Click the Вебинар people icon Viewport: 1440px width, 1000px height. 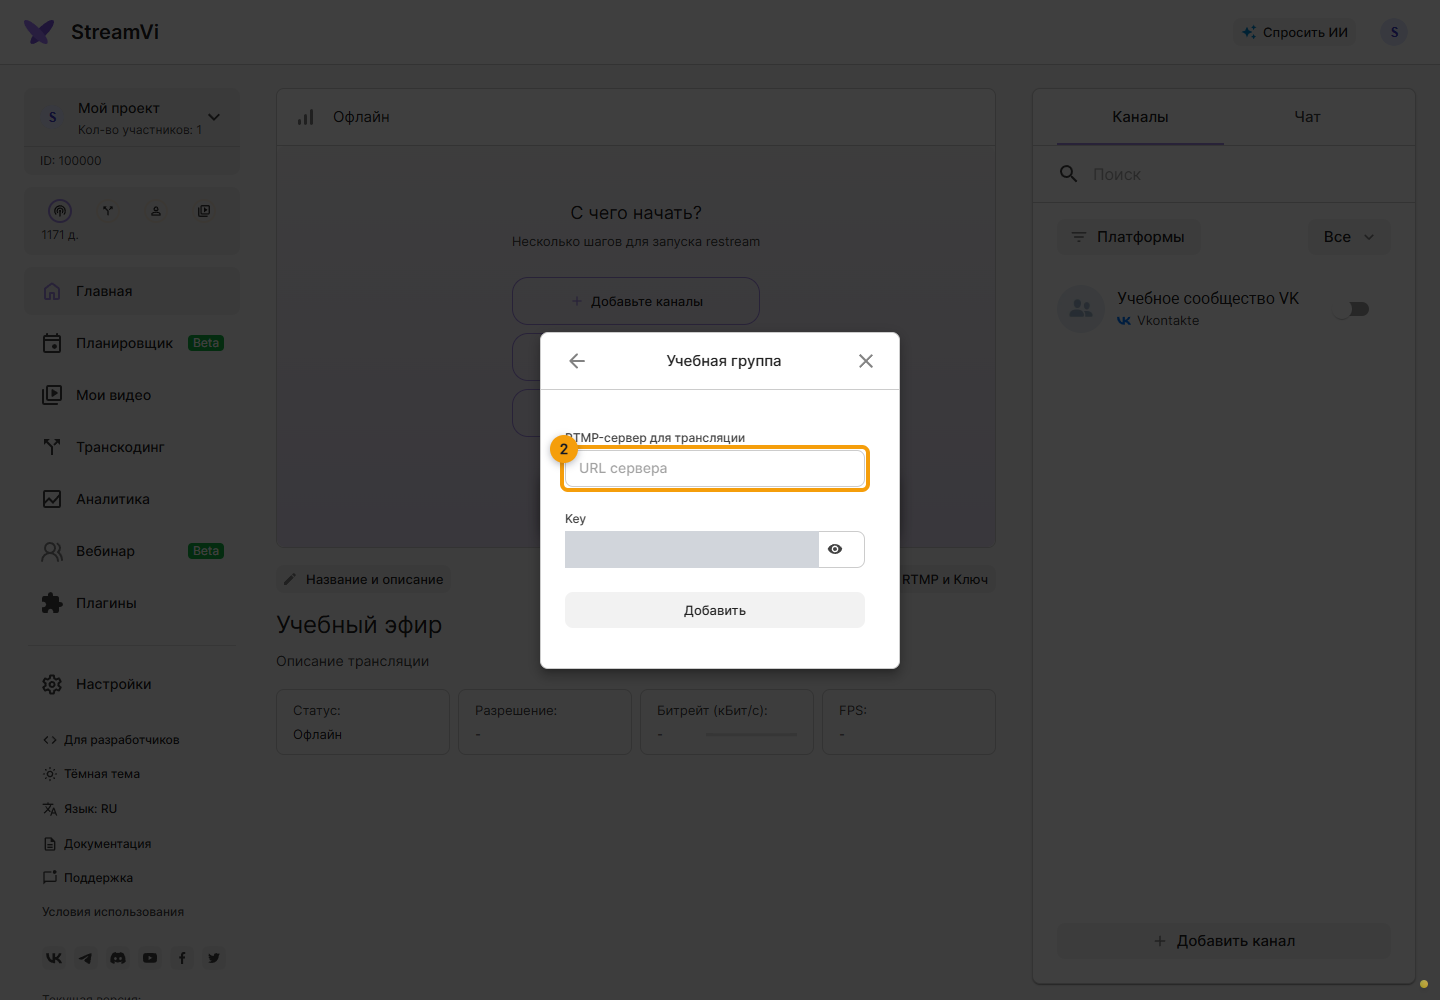coord(52,551)
